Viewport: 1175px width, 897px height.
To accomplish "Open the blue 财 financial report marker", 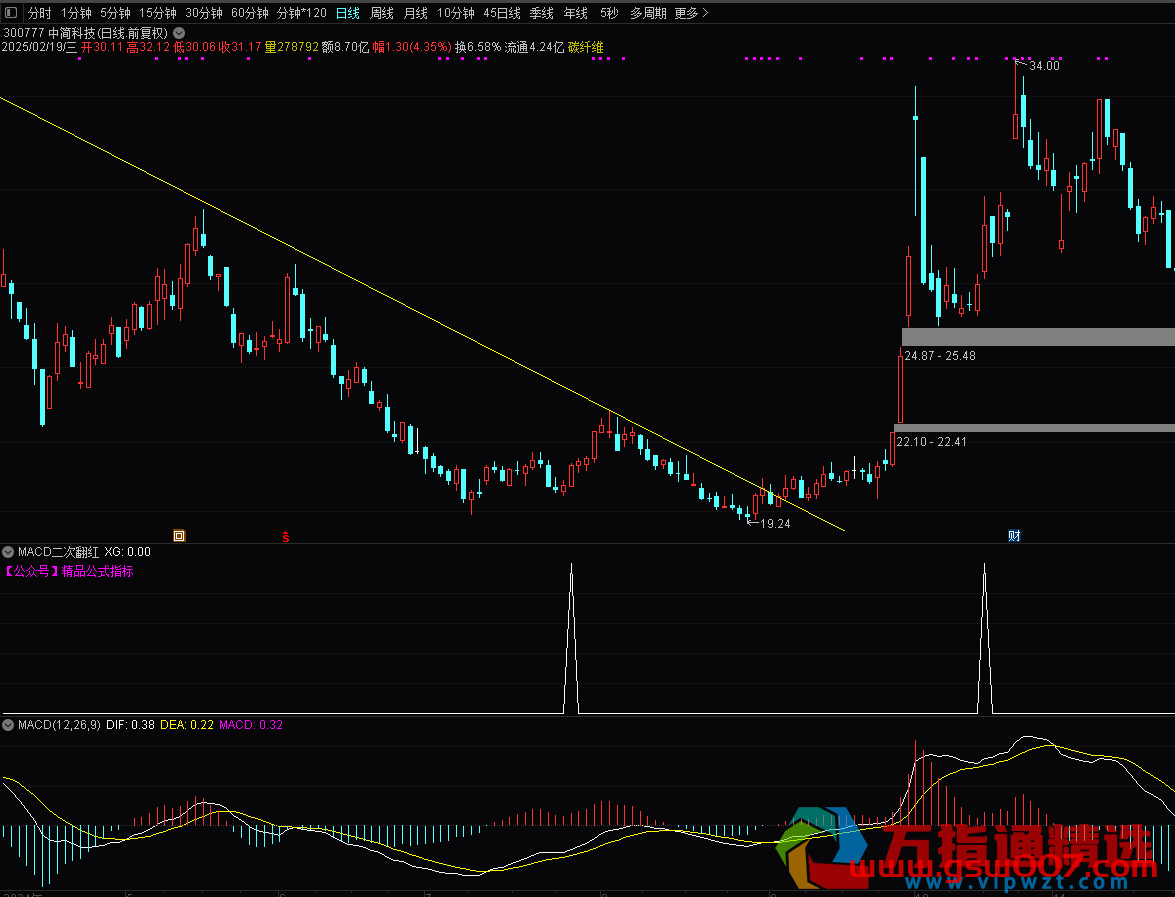I will (1014, 535).
